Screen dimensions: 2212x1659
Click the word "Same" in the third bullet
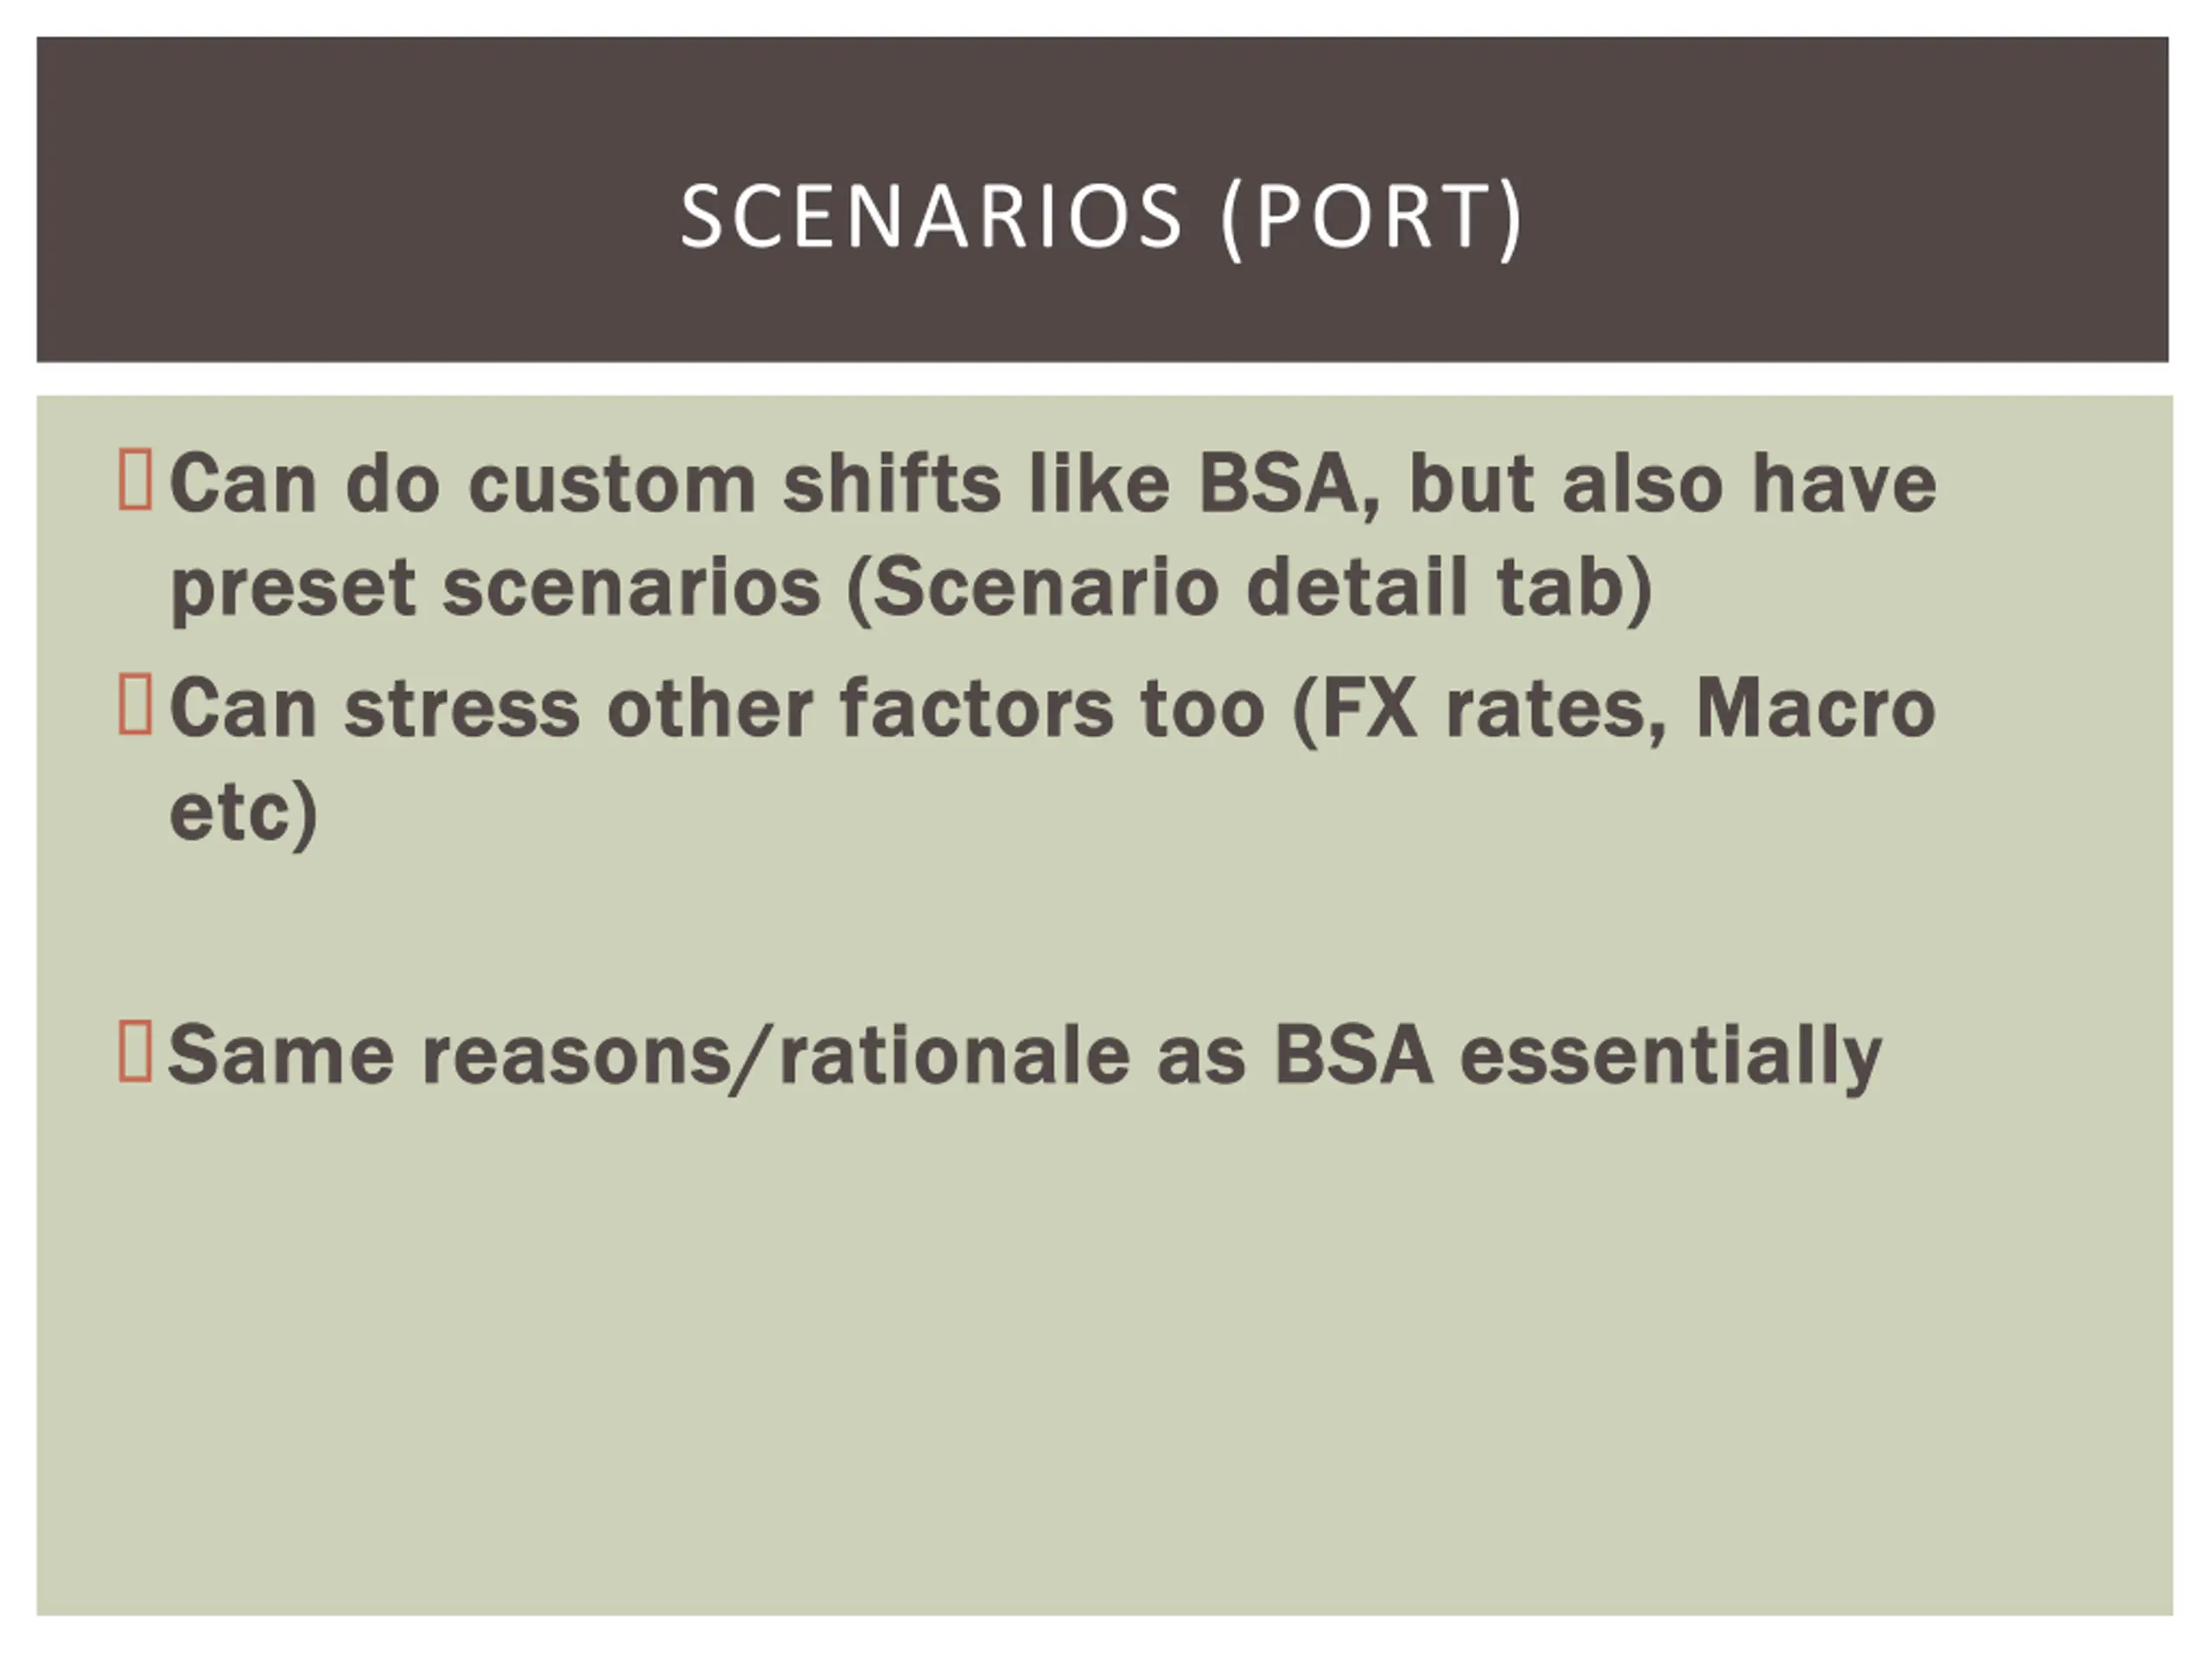[x=281, y=1056]
